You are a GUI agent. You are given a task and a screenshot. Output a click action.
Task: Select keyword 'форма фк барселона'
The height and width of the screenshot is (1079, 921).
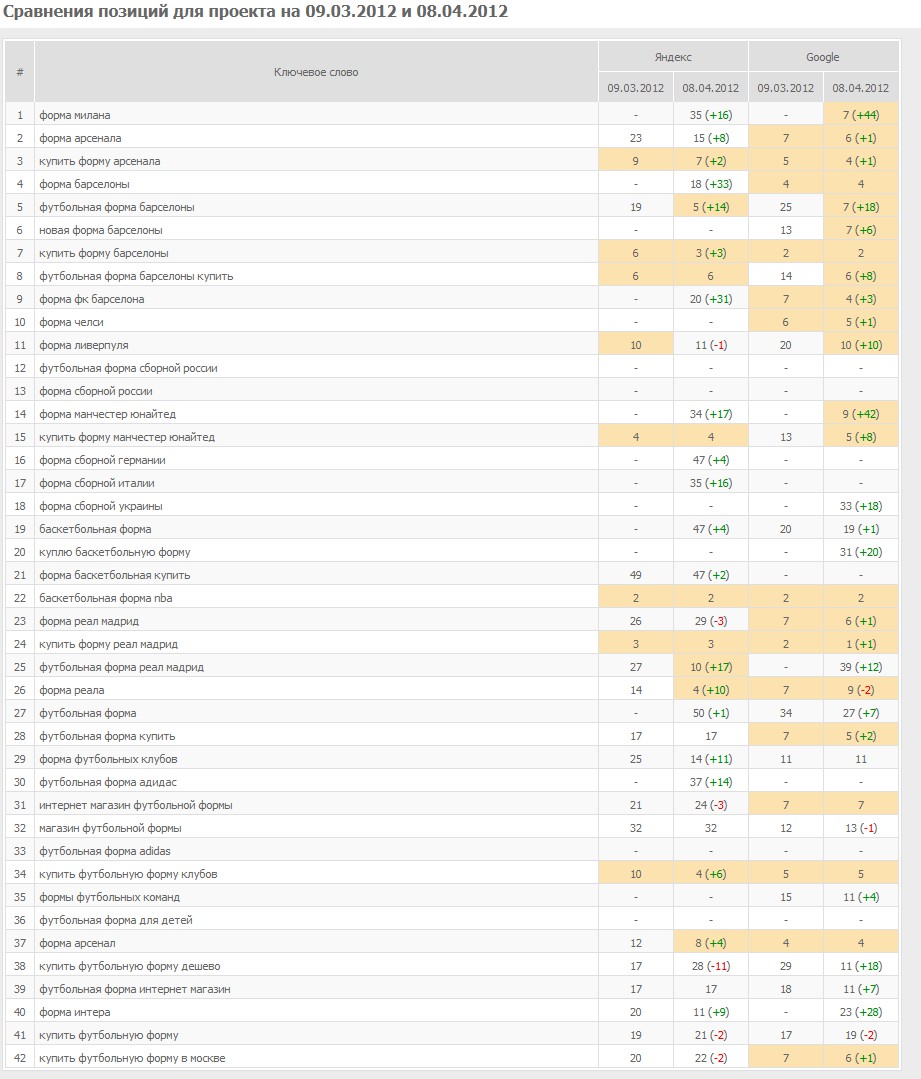pyautogui.click(x=92, y=299)
